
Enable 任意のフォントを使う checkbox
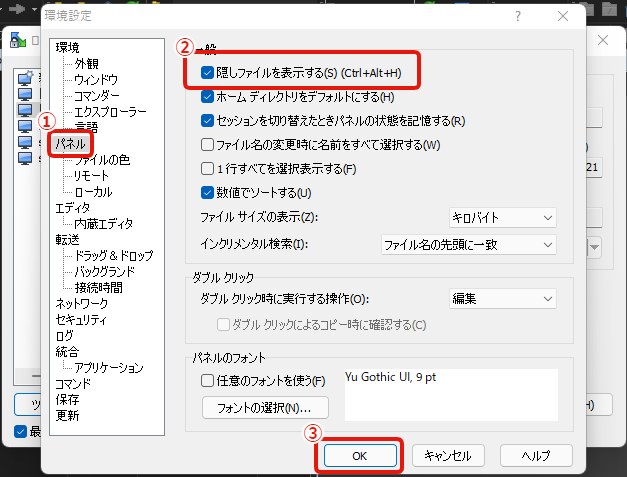(x=208, y=381)
